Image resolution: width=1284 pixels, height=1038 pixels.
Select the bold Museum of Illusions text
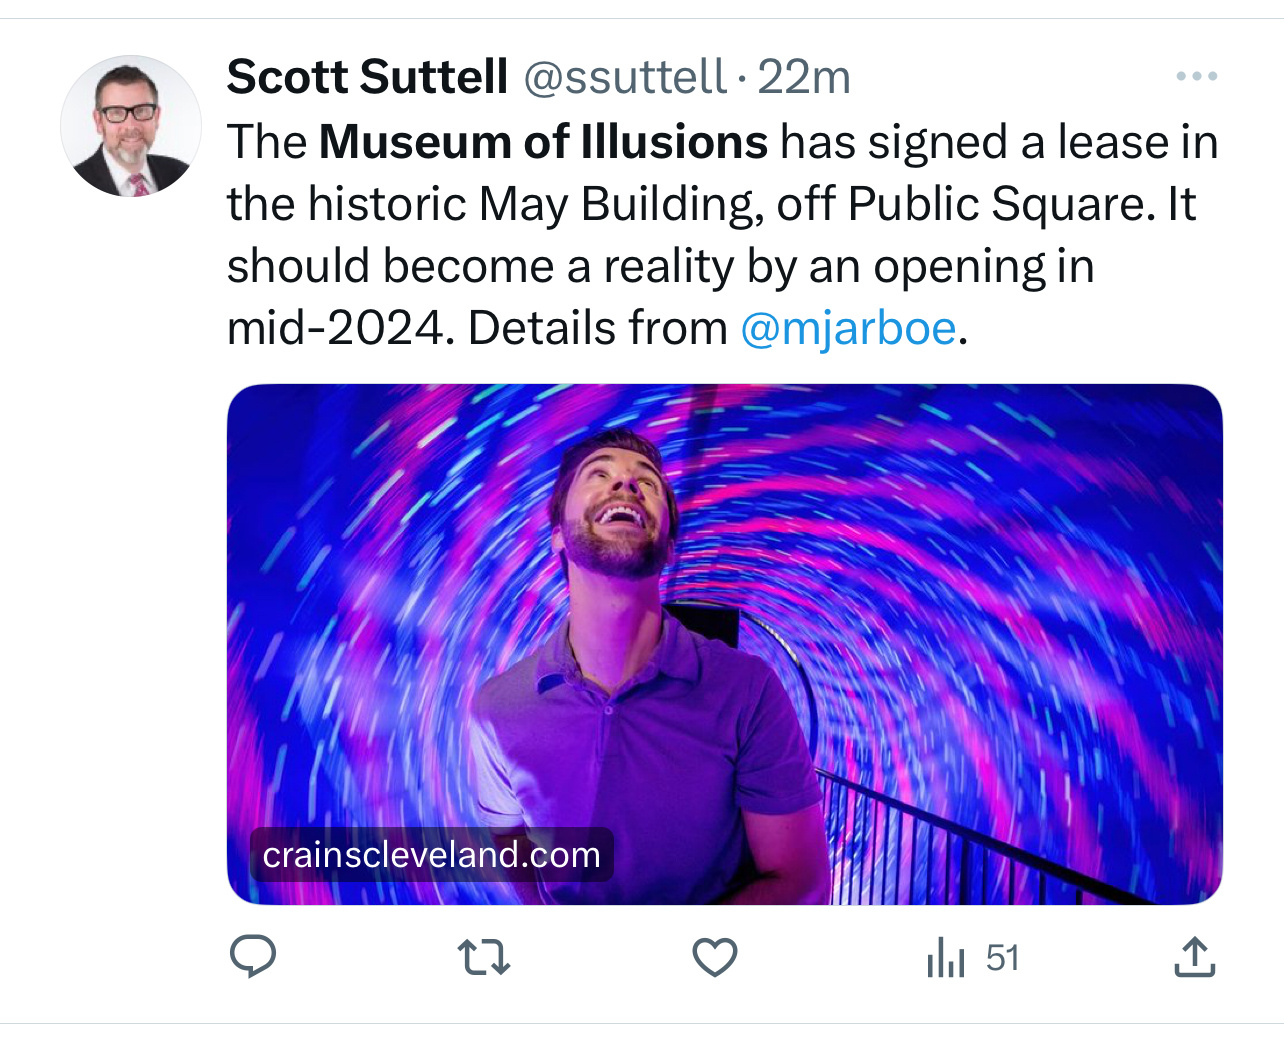543,142
